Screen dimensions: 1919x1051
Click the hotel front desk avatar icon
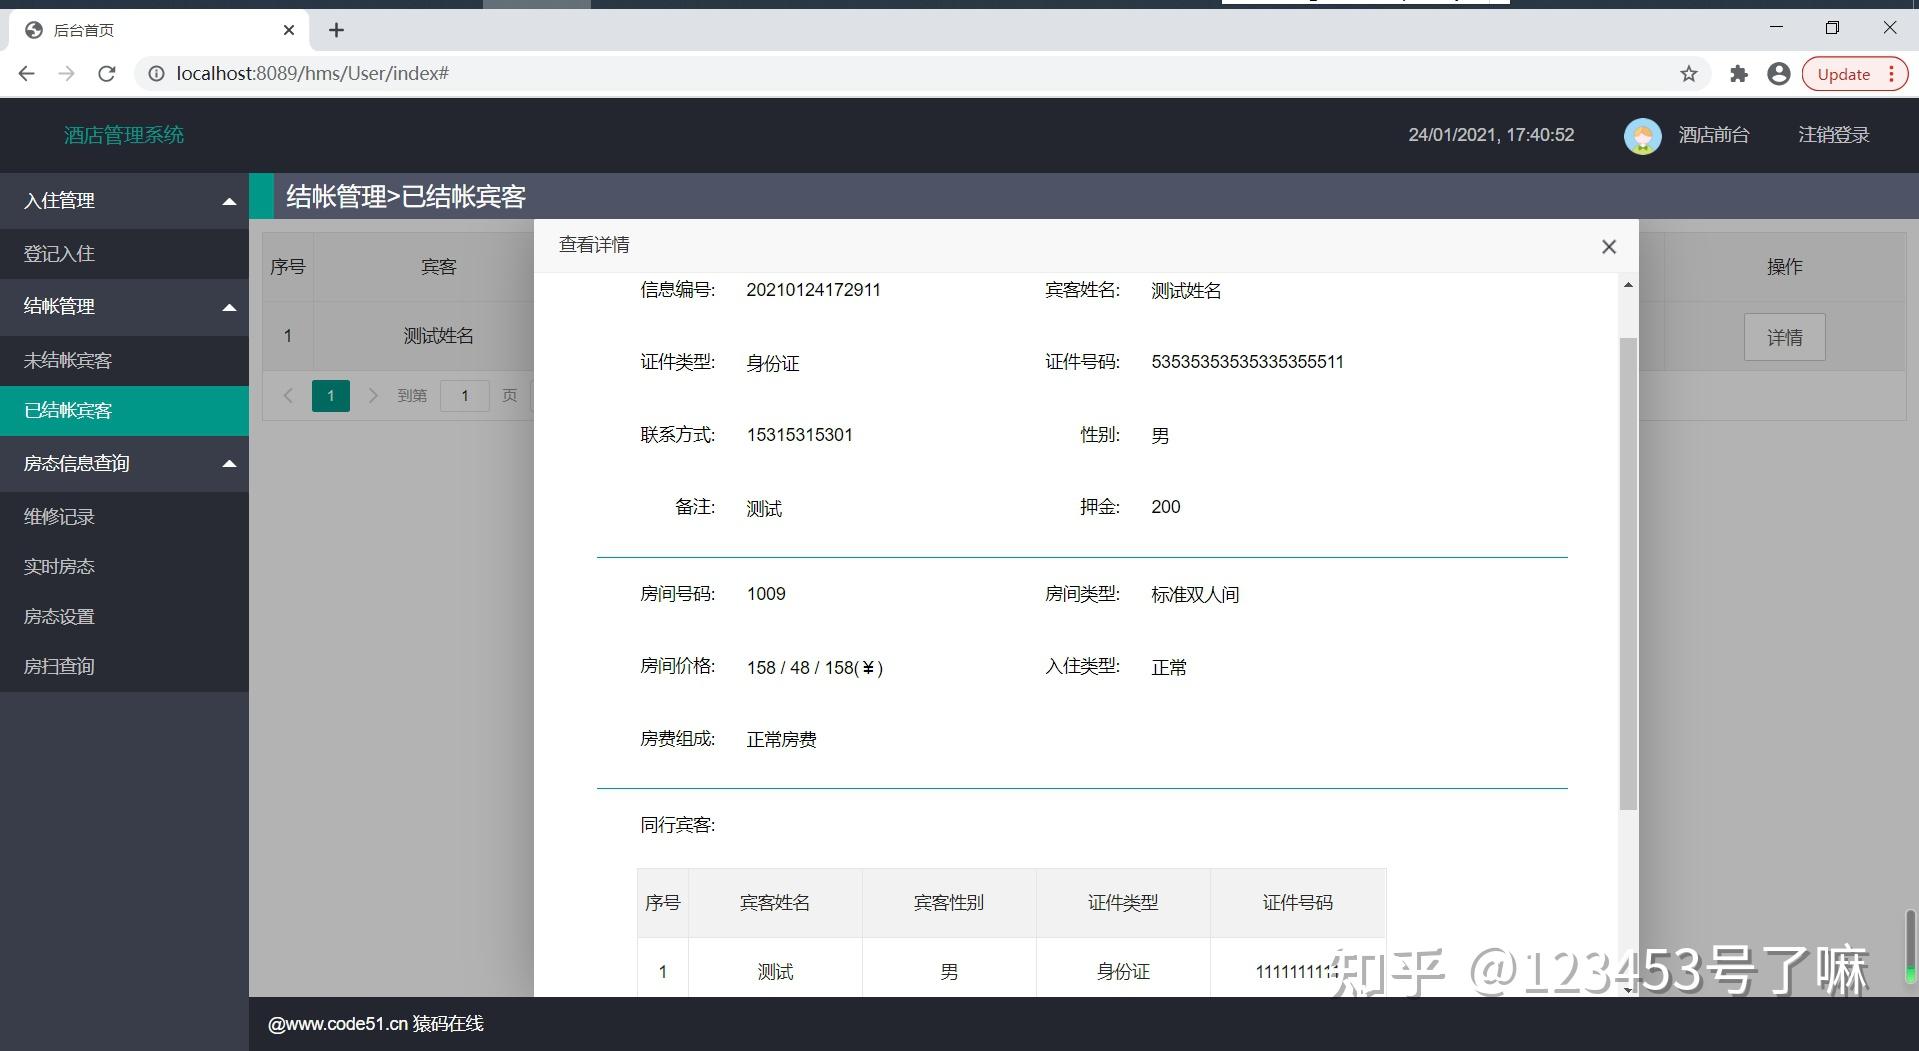[1642, 135]
